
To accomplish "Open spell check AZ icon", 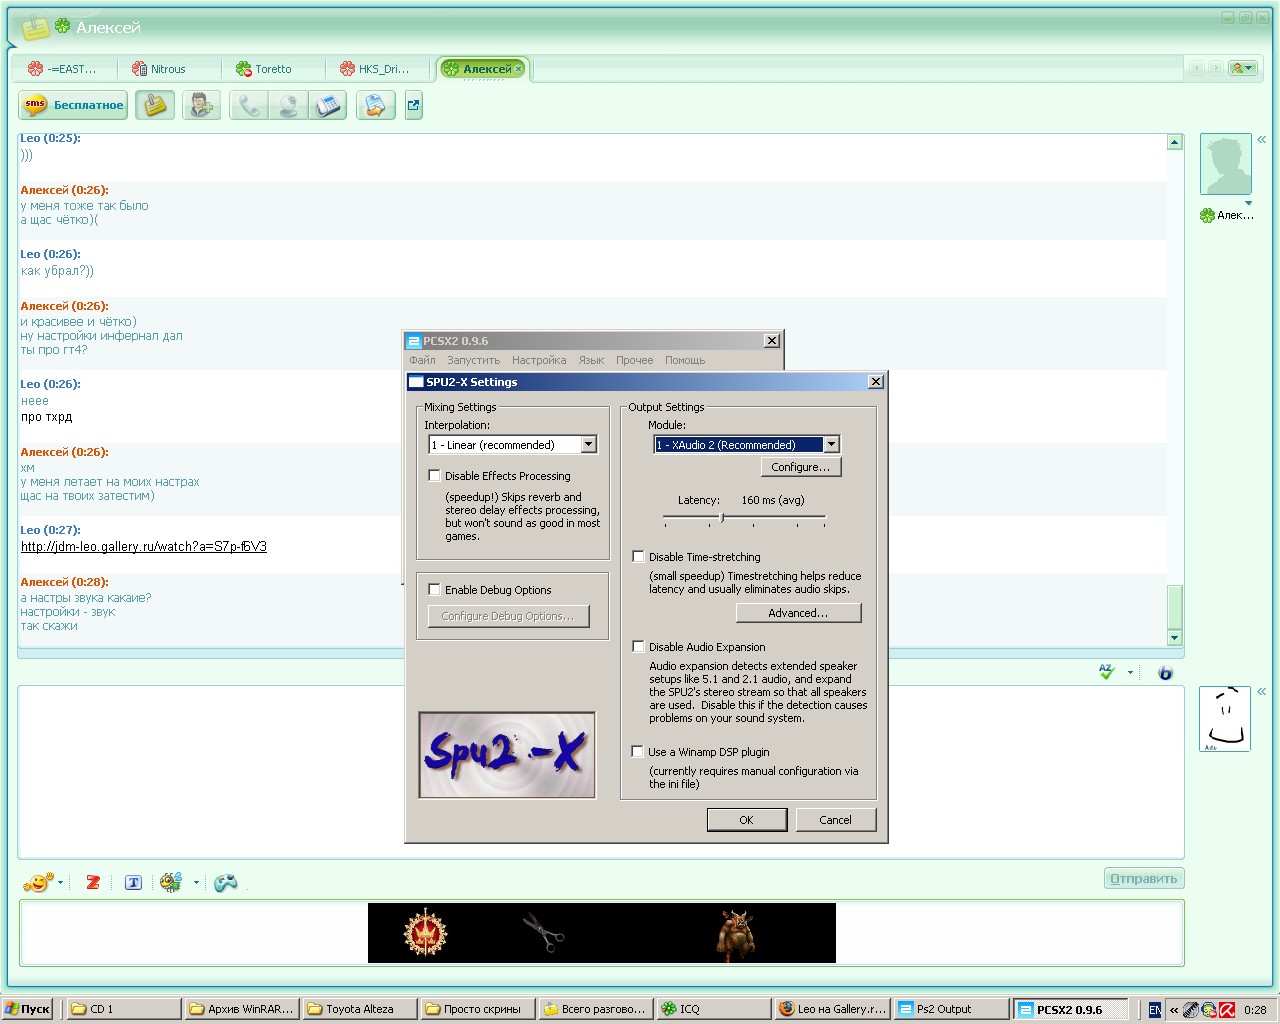I will point(1106,672).
